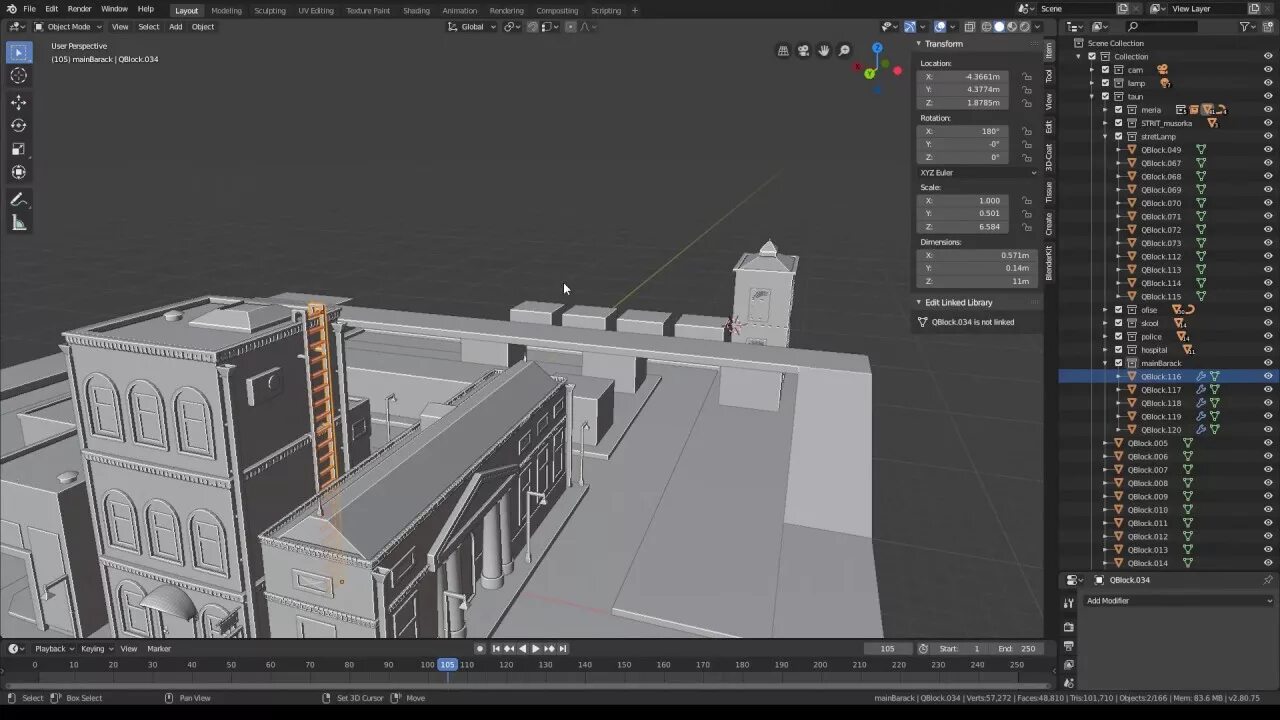Click Play in the timeline playback controls
Screen dimensions: 1280x720
tap(535, 648)
